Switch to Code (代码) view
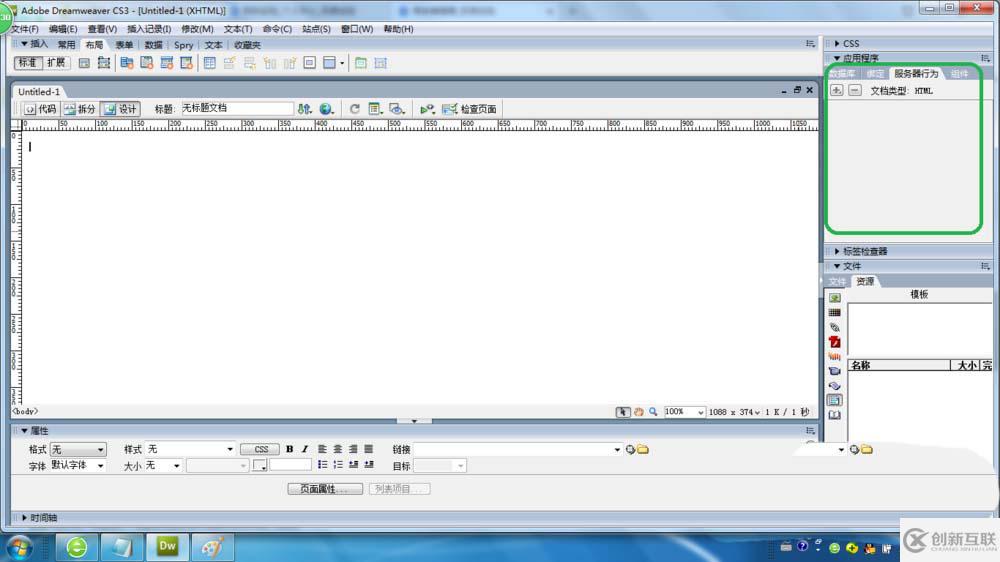This screenshot has height=562, width=1000. click(41, 109)
